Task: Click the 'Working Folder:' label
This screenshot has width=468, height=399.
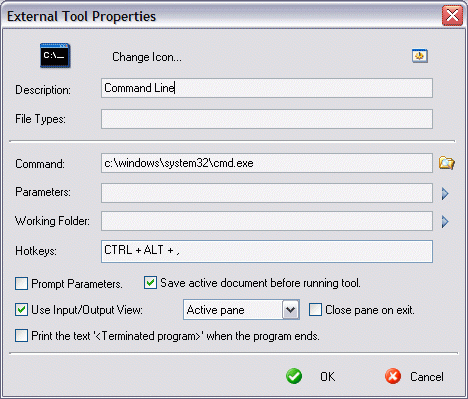Action: click(x=52, y=221)
